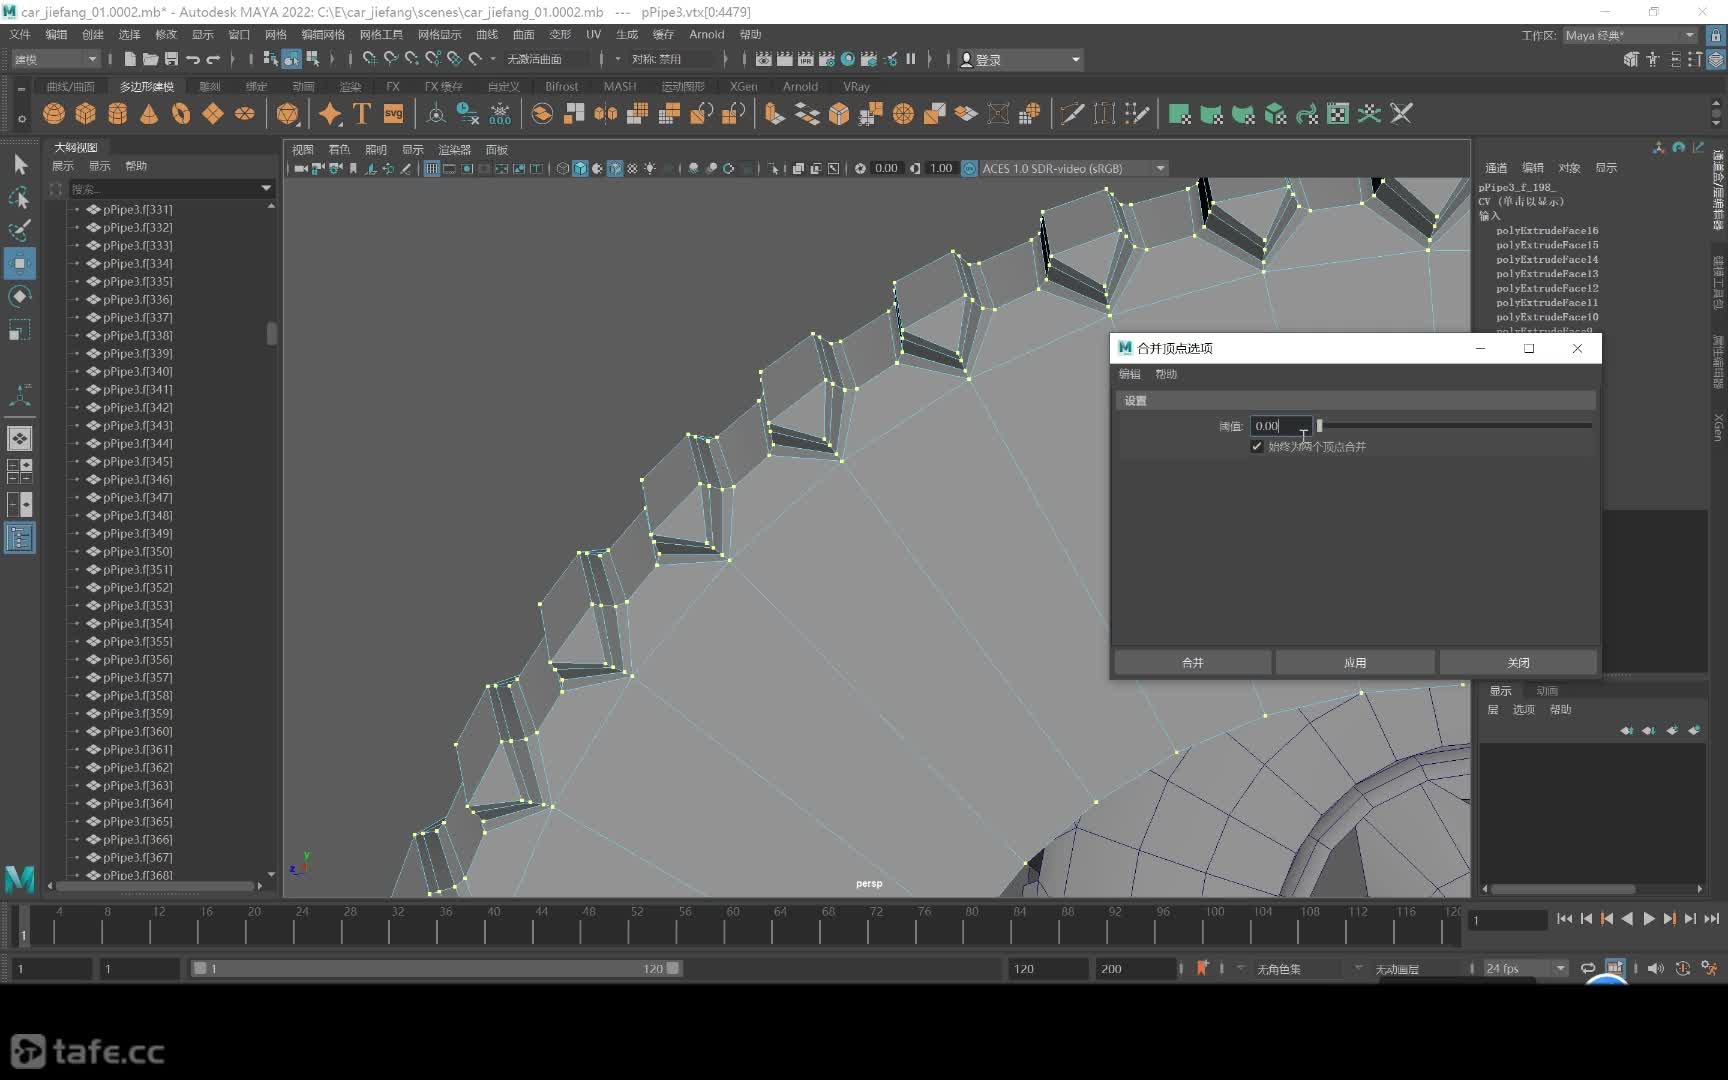Activate the Scale tool in the toolbox

(x=20, y=329)
